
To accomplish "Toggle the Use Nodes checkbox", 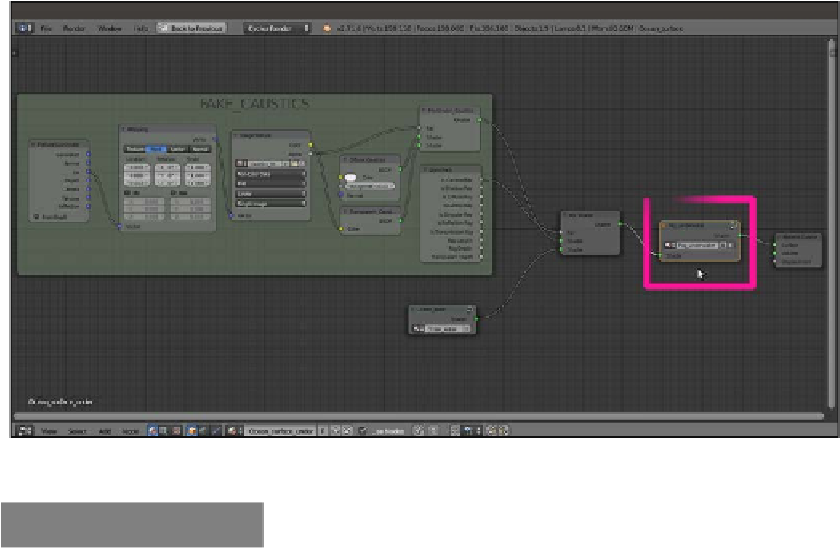I will (360, 430).
